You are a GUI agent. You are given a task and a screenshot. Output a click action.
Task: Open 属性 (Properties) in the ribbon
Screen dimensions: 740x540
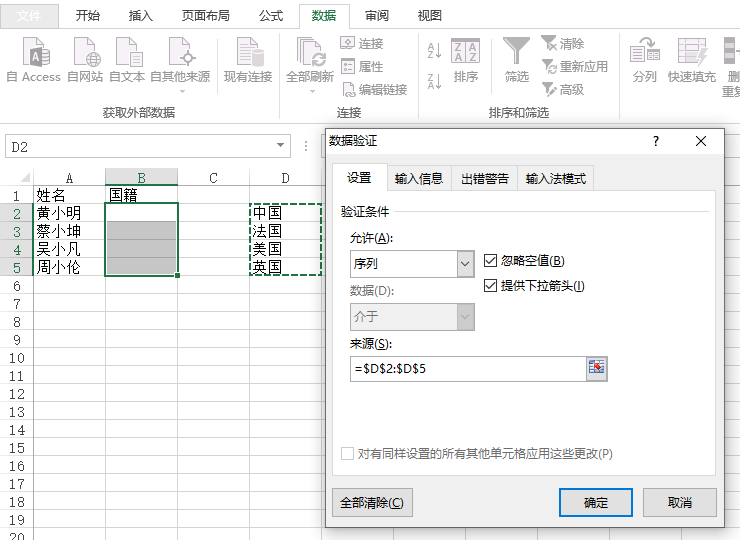(362, 67)
